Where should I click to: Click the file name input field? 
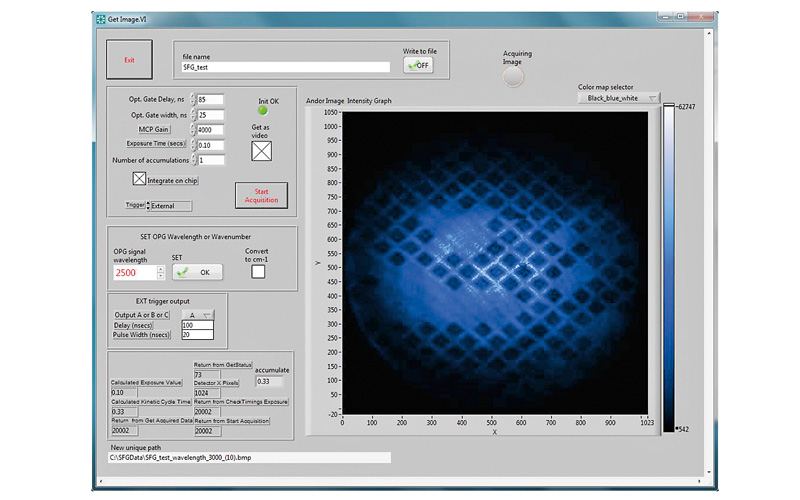pyautogui.click(x=284, y=67)
